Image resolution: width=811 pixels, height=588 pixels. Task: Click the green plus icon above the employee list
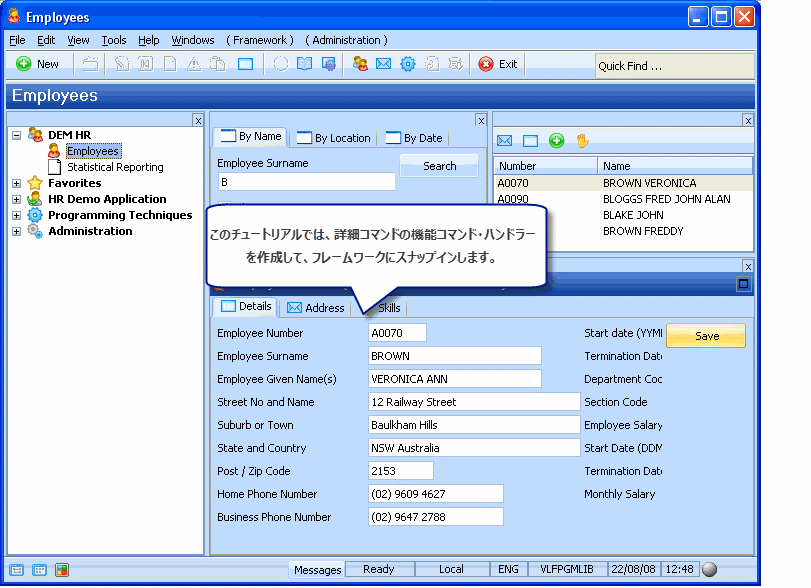pos(557,141)
